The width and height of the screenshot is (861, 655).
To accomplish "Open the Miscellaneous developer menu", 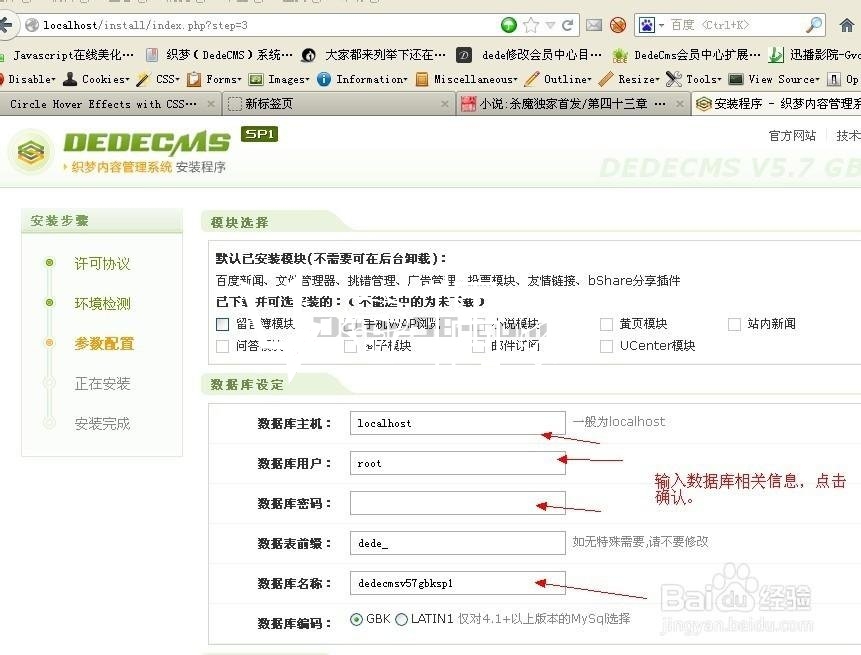I will click(467, 79).
